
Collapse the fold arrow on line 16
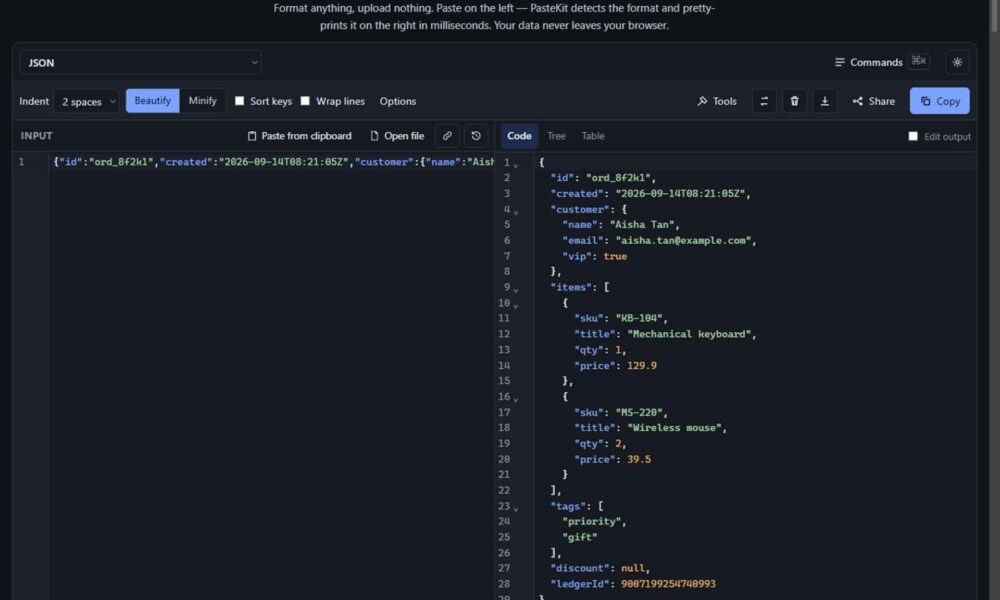pyautogui.click(x=516, y=399)
